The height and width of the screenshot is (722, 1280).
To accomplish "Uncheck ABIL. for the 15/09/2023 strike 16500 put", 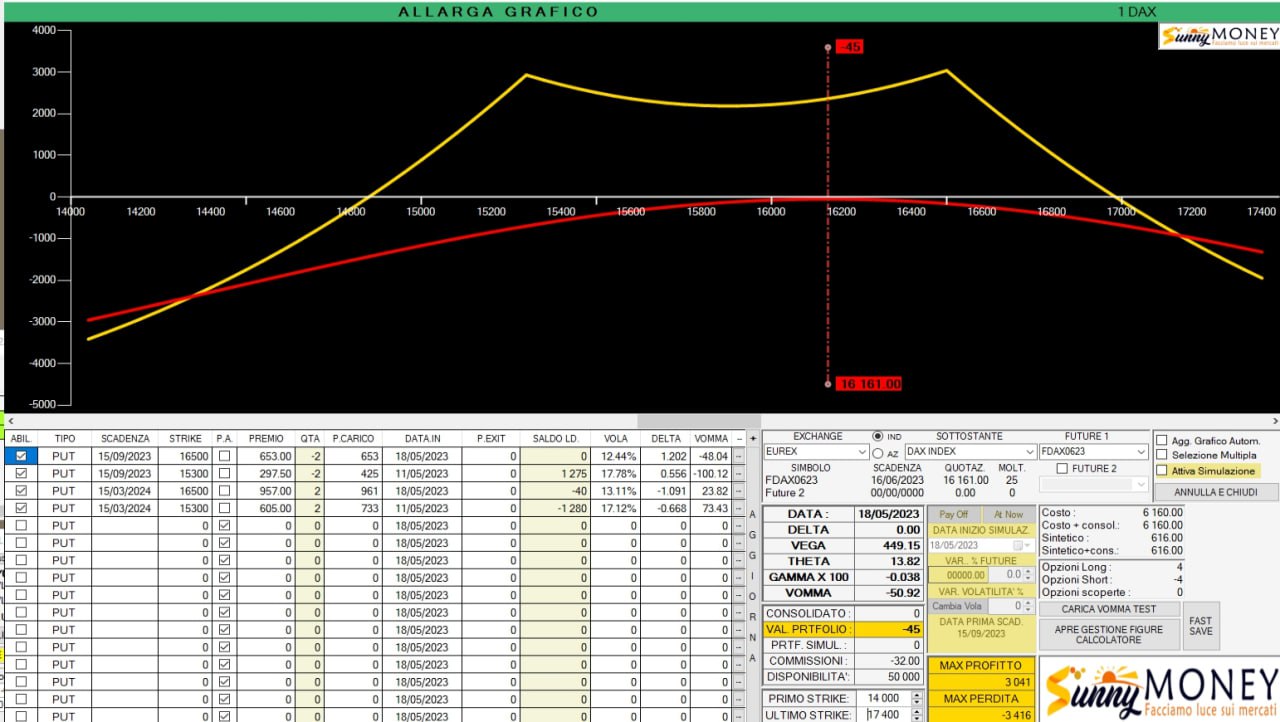I will coord(23,456).
